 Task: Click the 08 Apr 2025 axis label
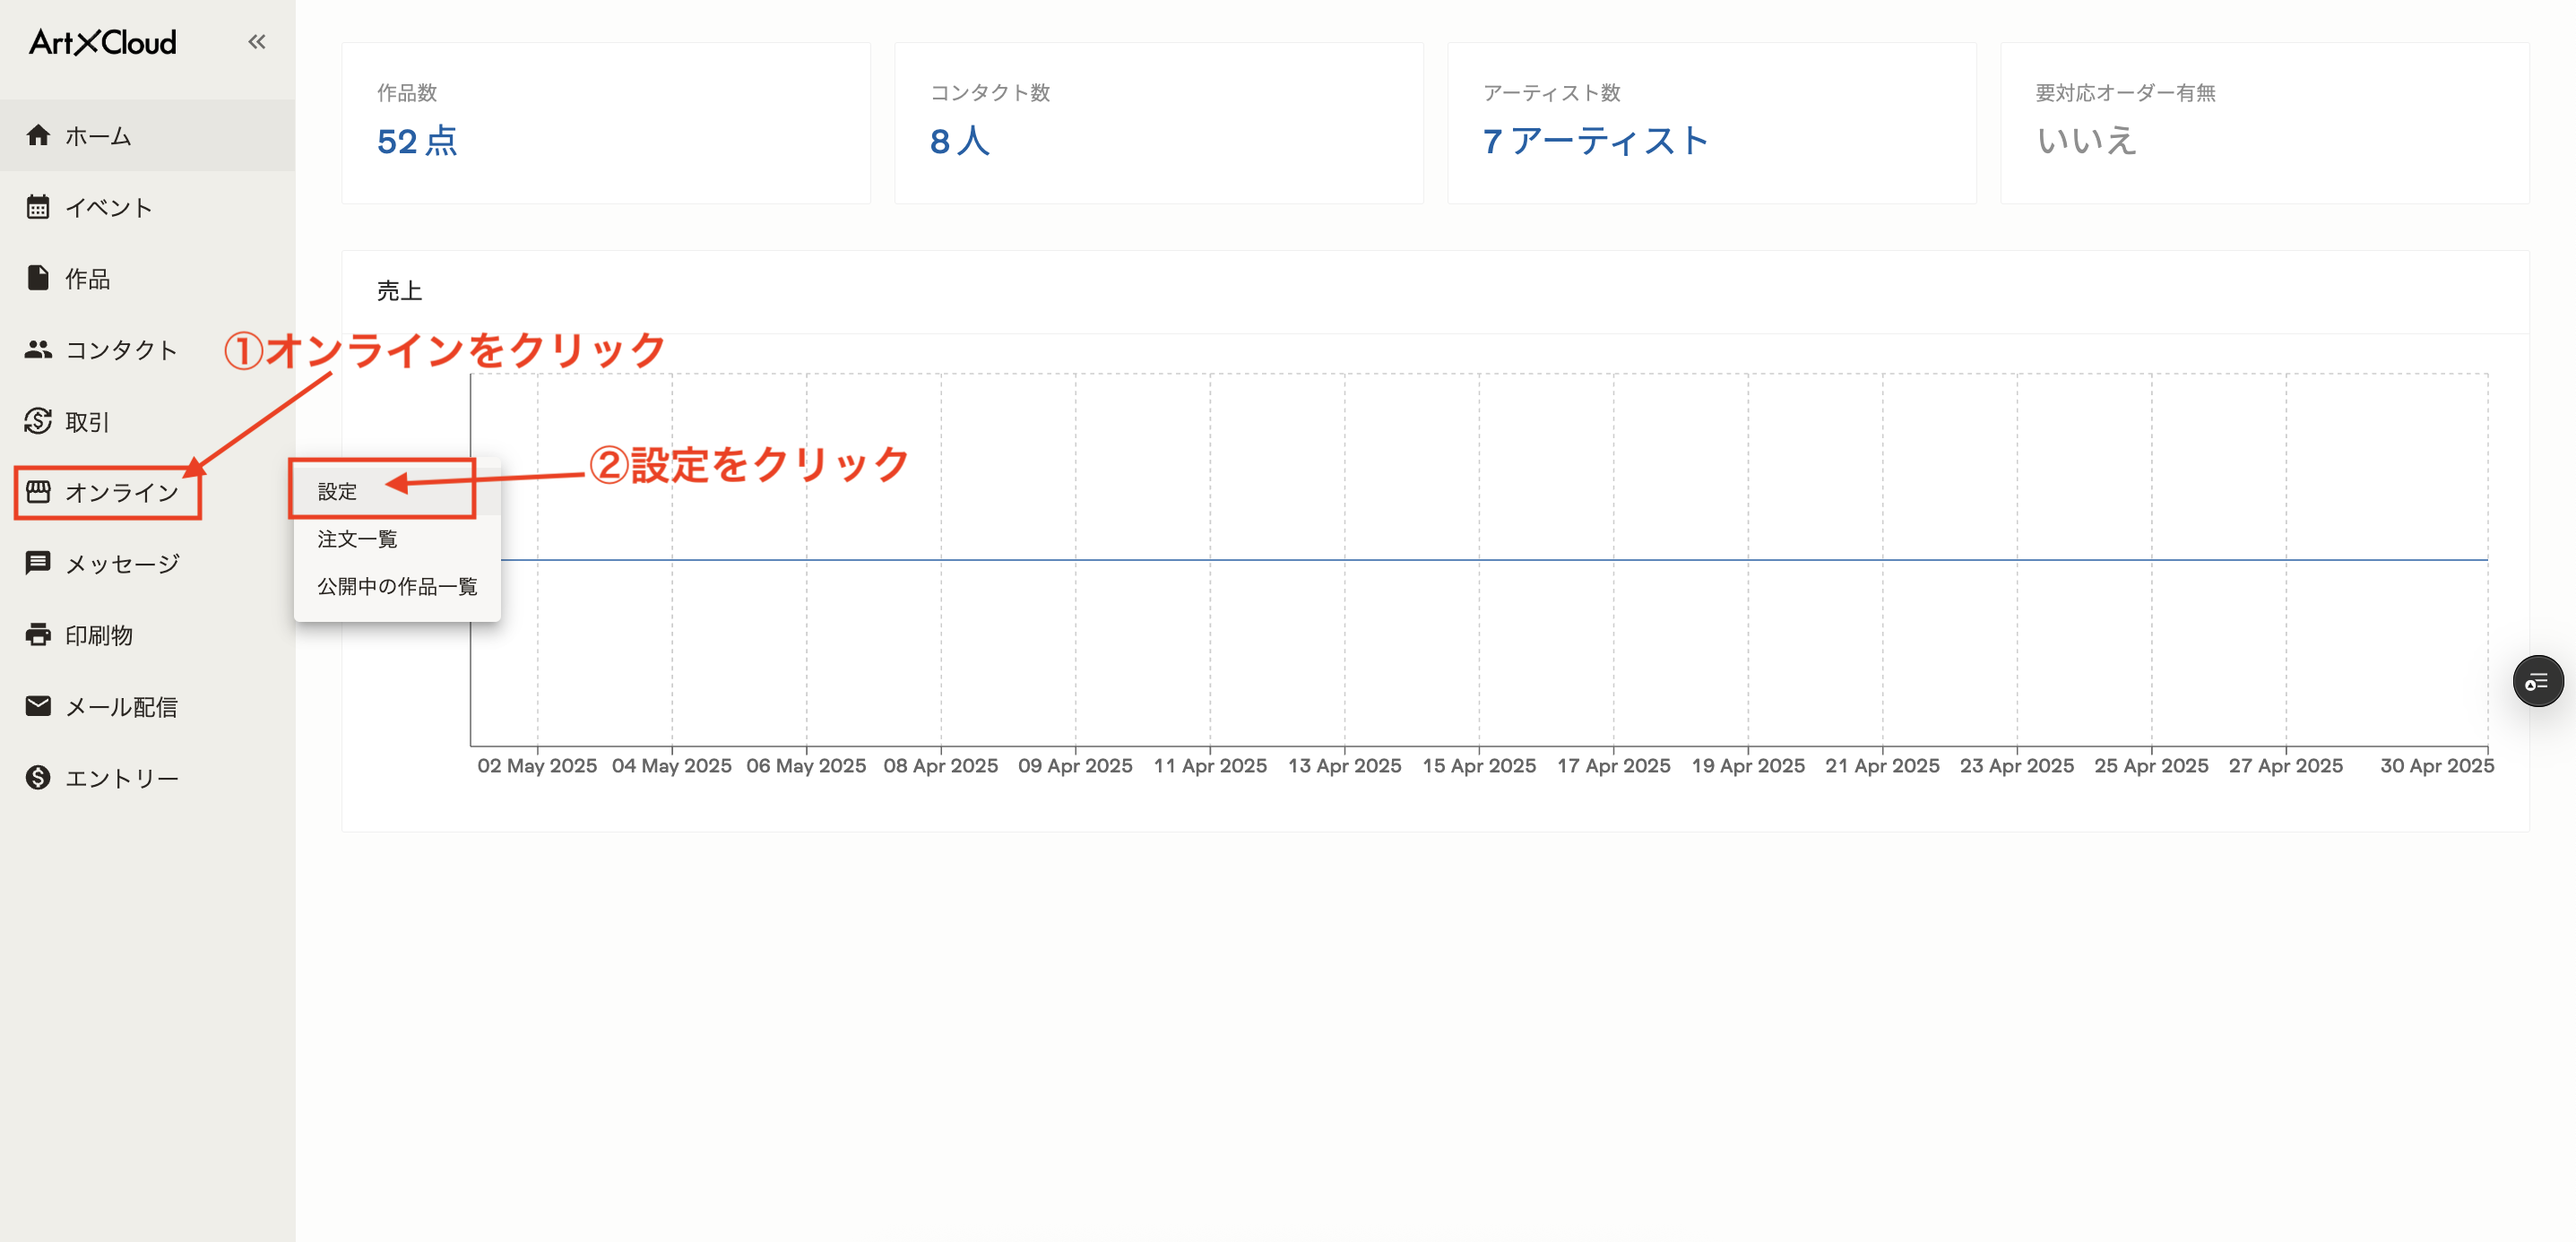coord(941,766)
